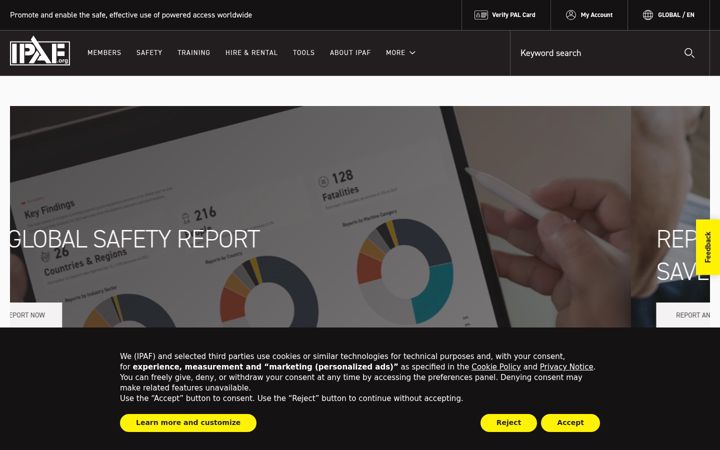Expand the MORE menu chevron
The image size is (720, 450).
[412, 53]
